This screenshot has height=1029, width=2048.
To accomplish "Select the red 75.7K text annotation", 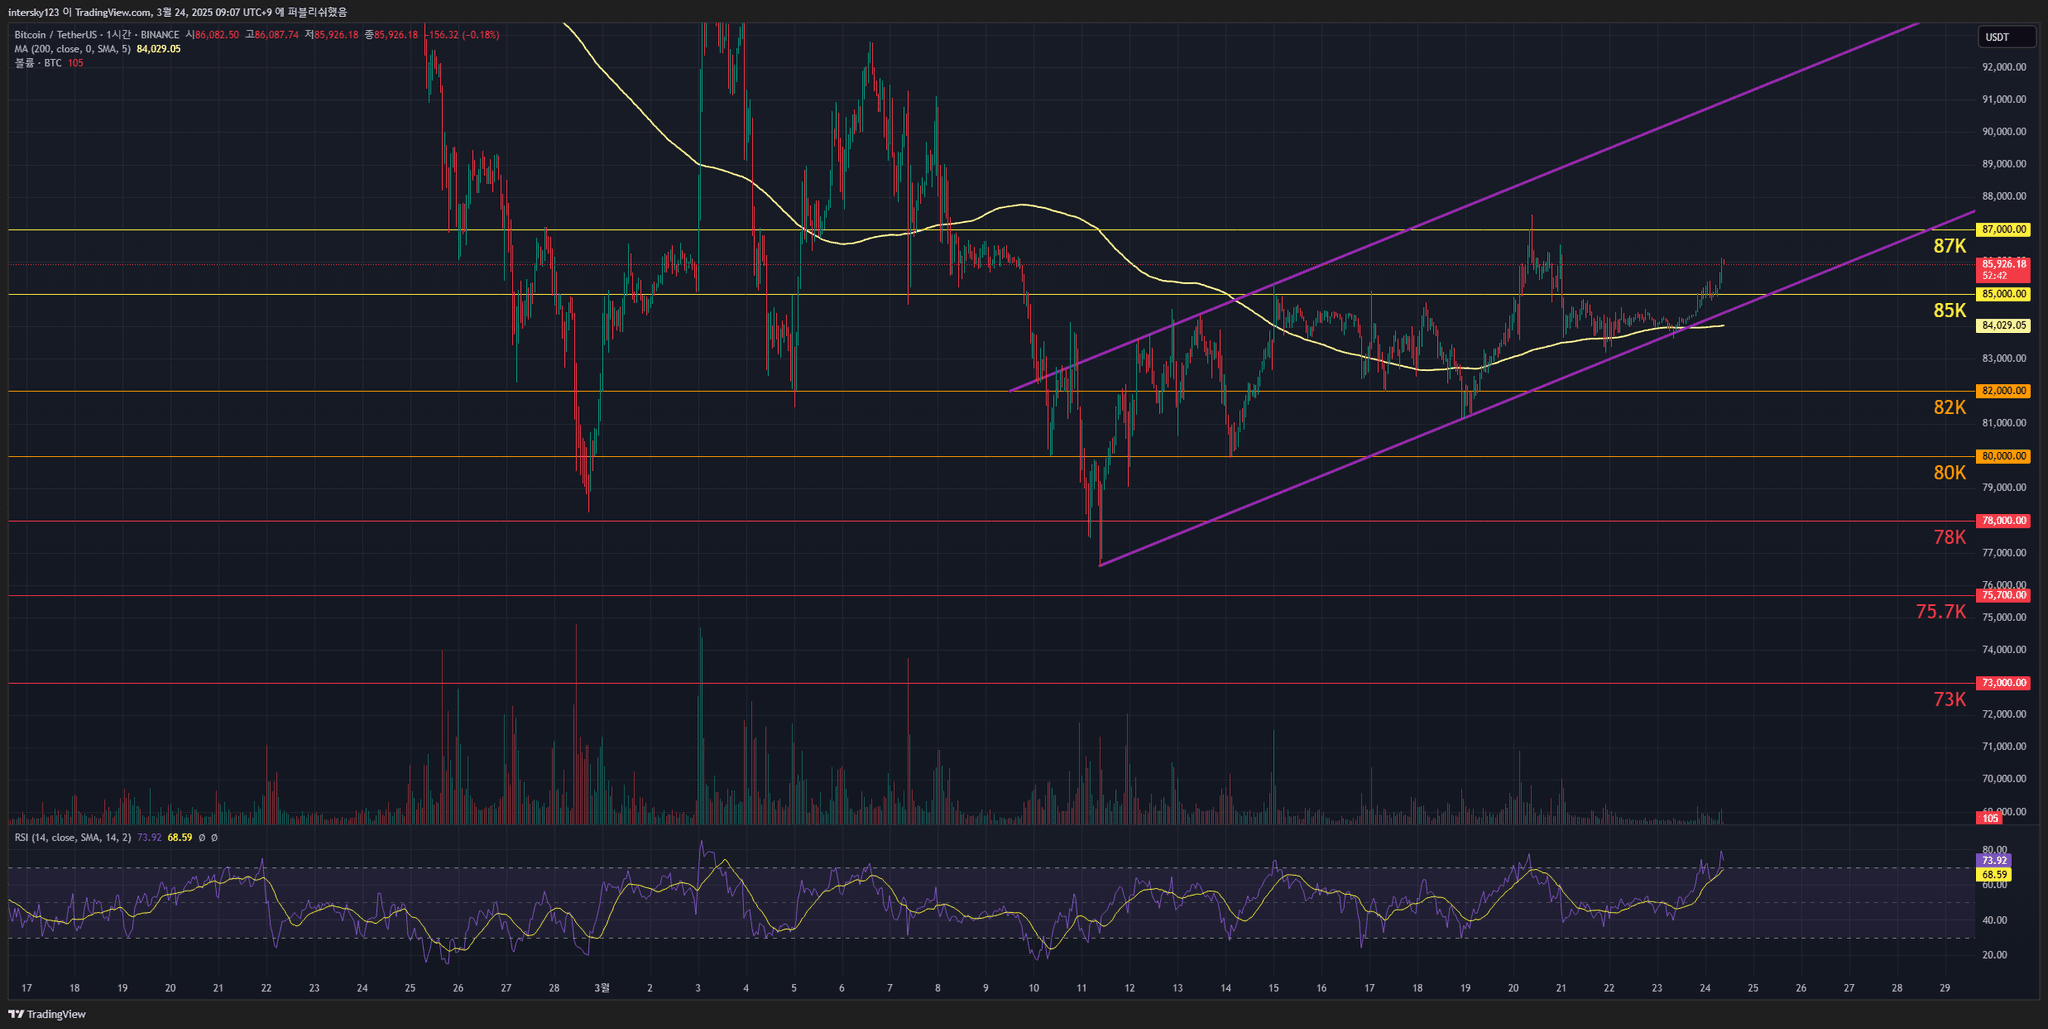I will click(x=1940, y=612).
